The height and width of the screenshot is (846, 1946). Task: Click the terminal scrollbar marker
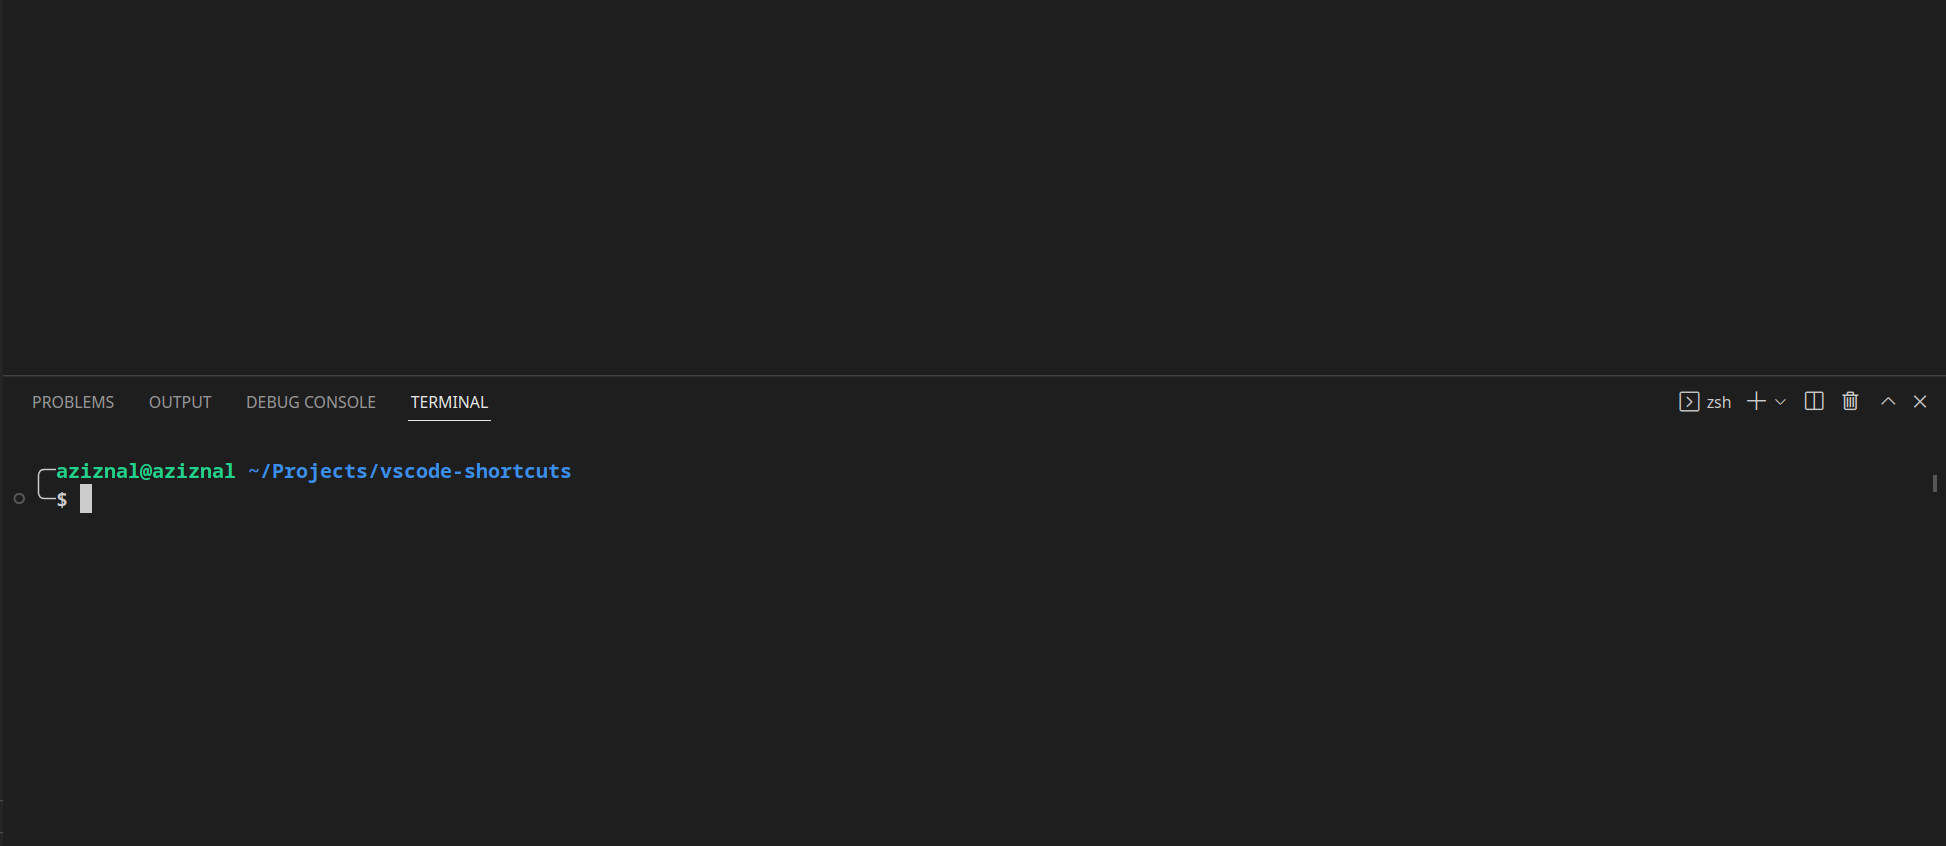point(1935,484)
